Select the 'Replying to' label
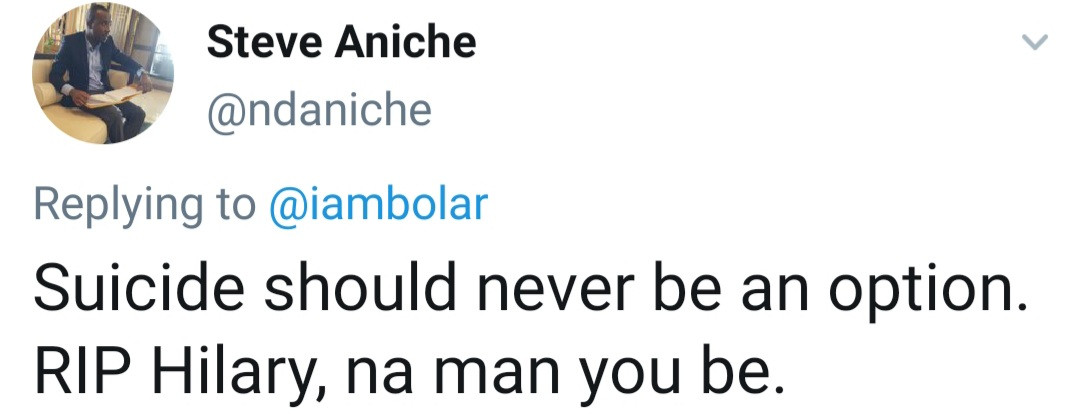The height and width of the screenshot is (414, 1080). pyautogui.click(x=145, y=207)
